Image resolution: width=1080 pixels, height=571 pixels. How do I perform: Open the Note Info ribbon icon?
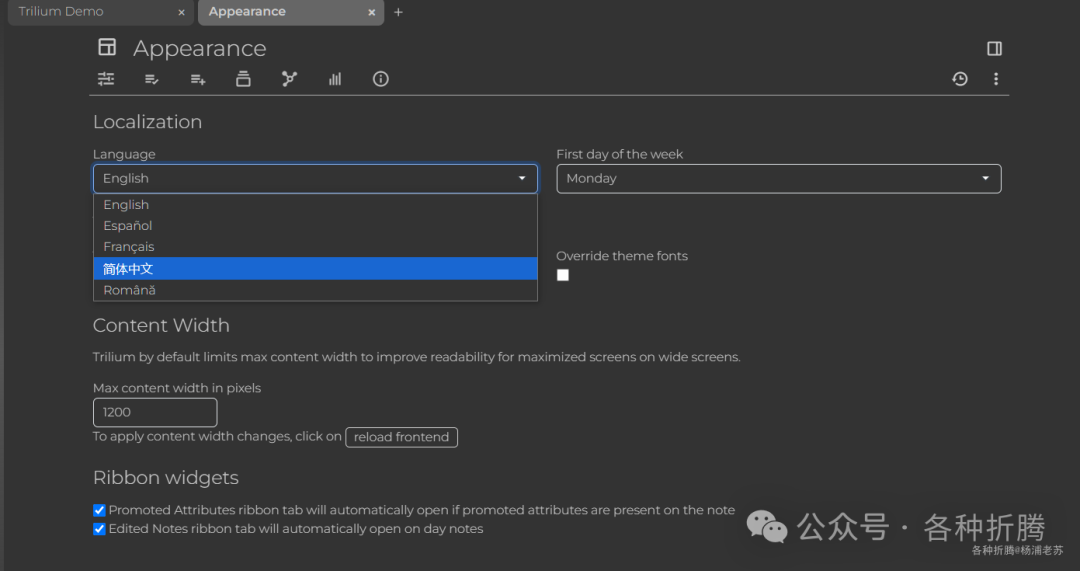point(380,79)
